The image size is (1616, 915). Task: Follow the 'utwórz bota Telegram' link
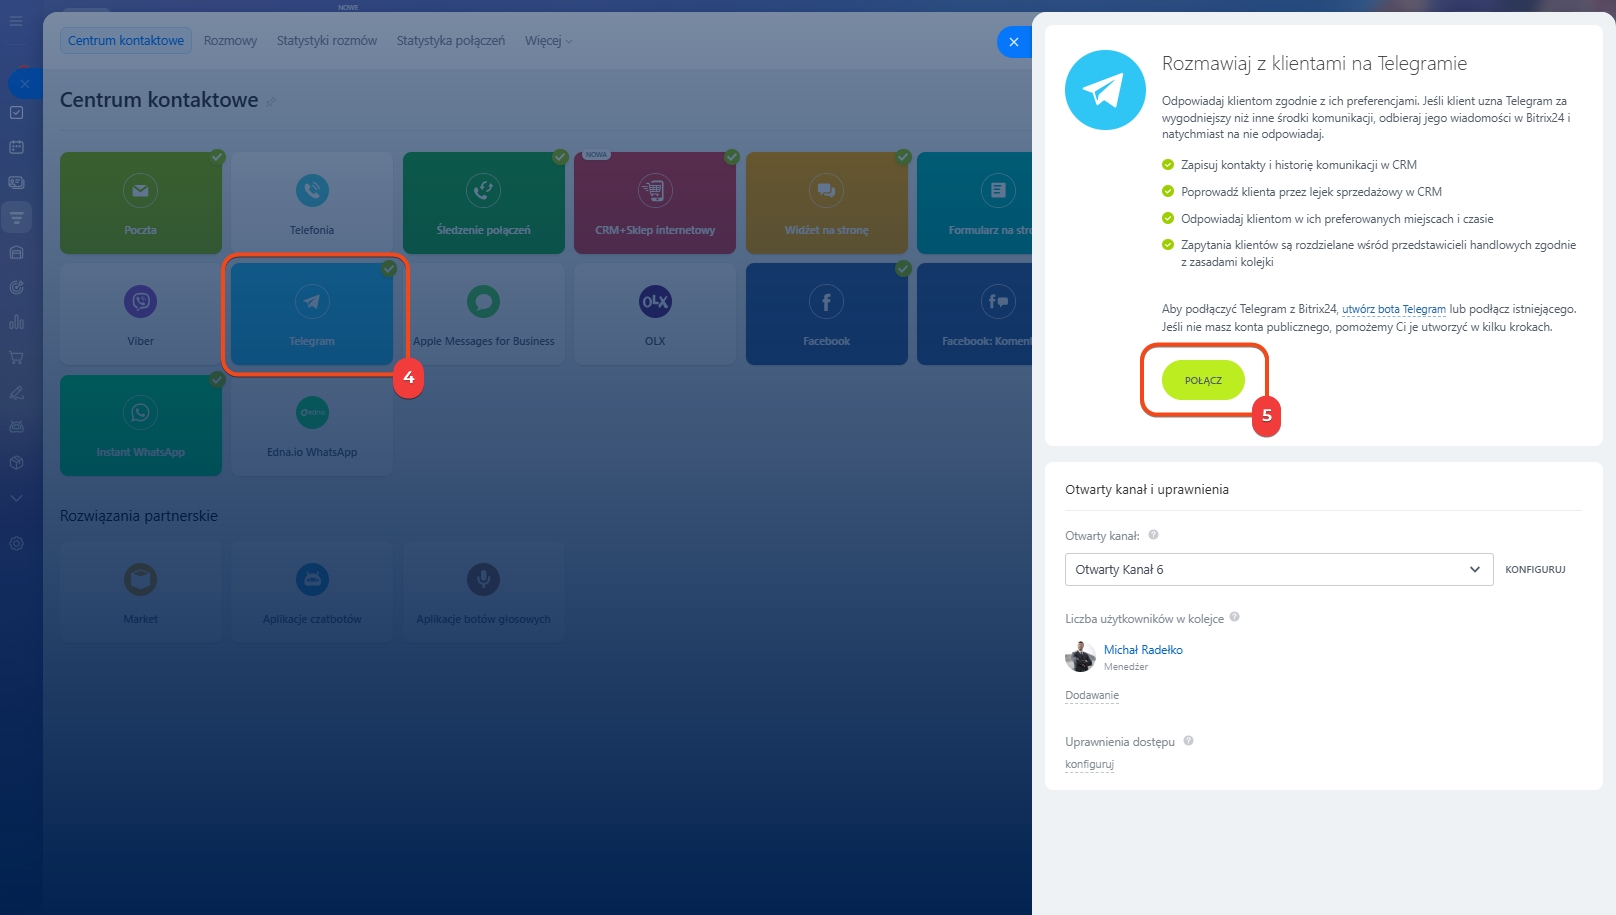coord(1393,309)
